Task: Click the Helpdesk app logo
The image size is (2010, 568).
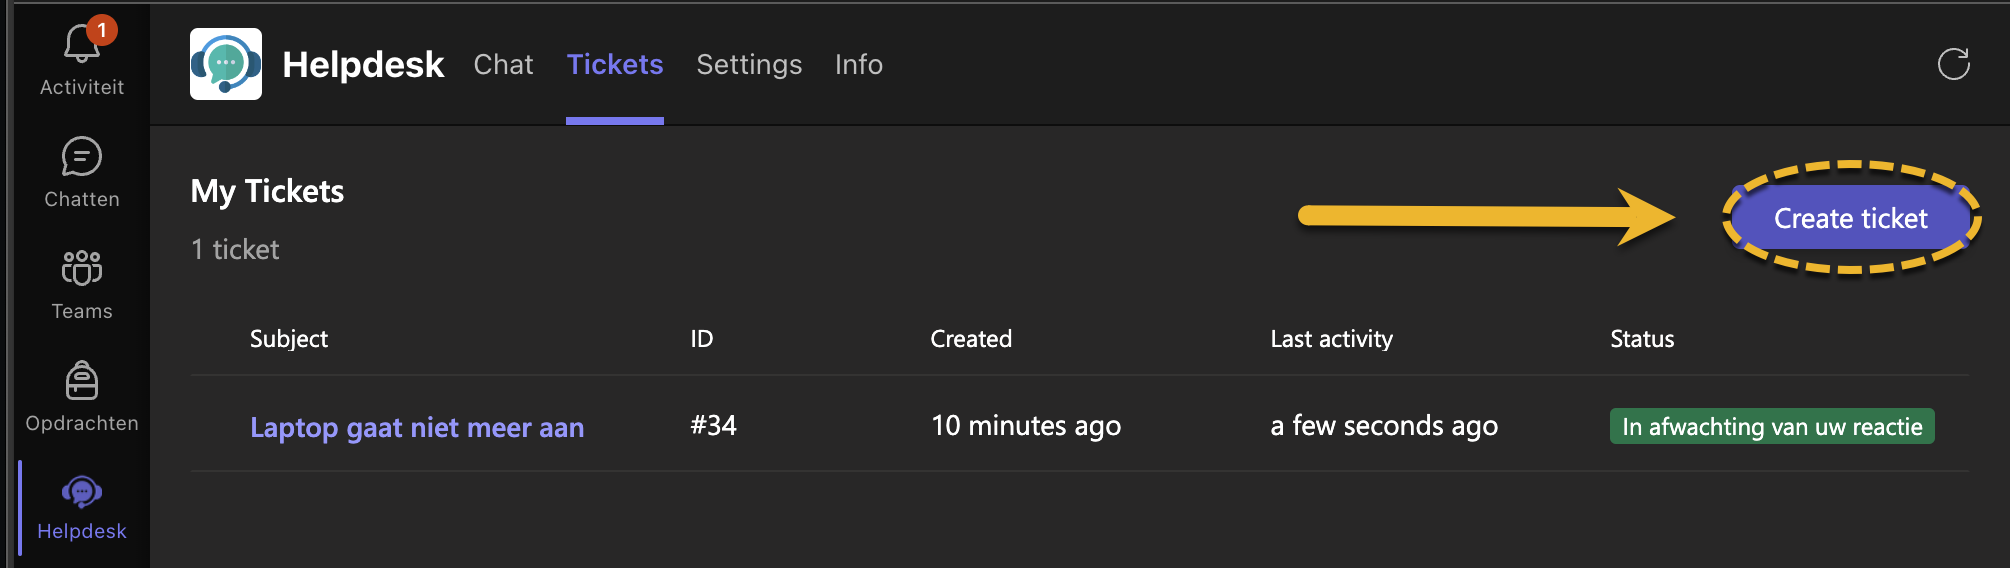Action: [226, 64]
